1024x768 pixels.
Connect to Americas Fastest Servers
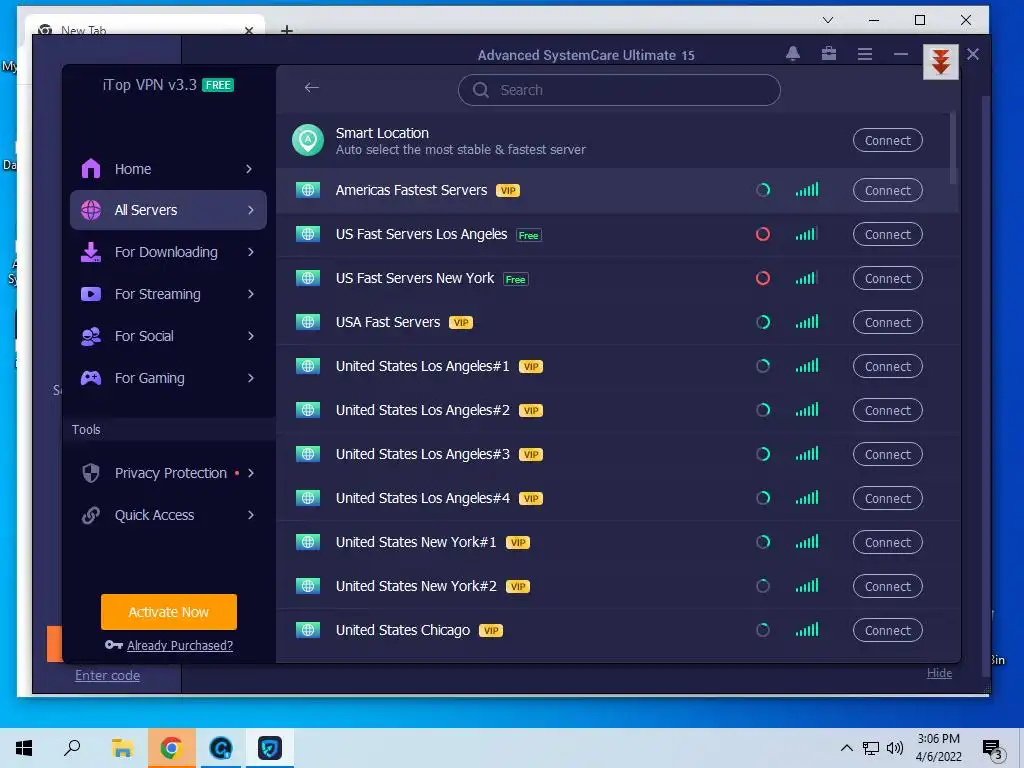coord(888,191)
